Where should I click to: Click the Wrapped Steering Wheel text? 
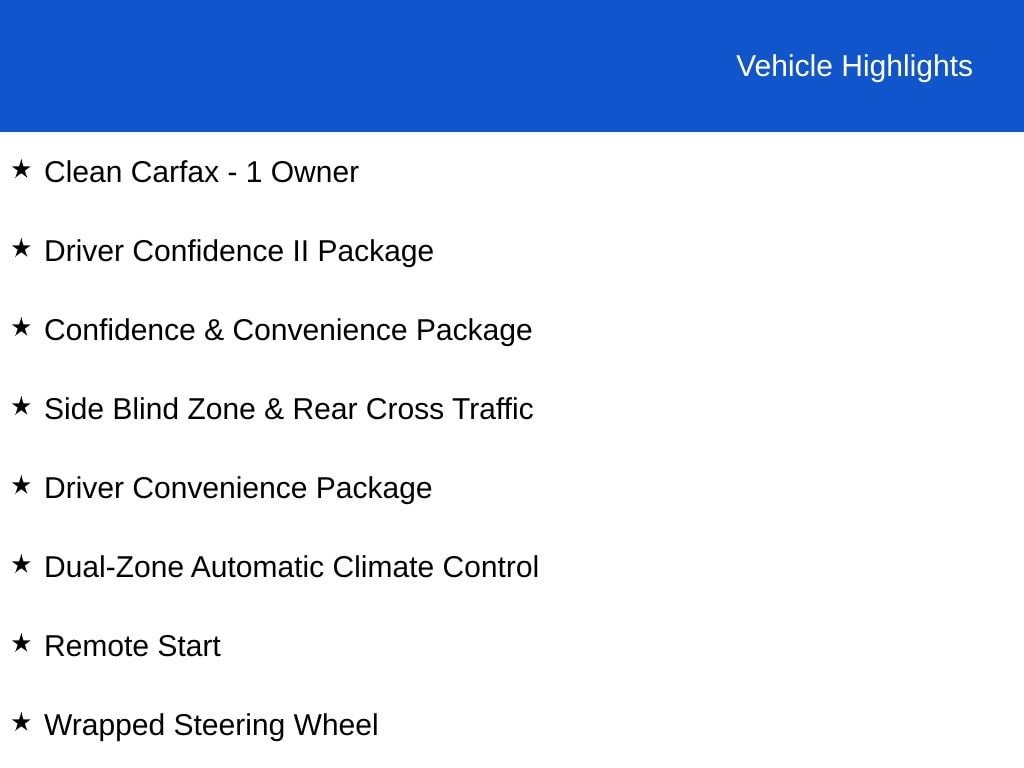click(x=211, y=726)
